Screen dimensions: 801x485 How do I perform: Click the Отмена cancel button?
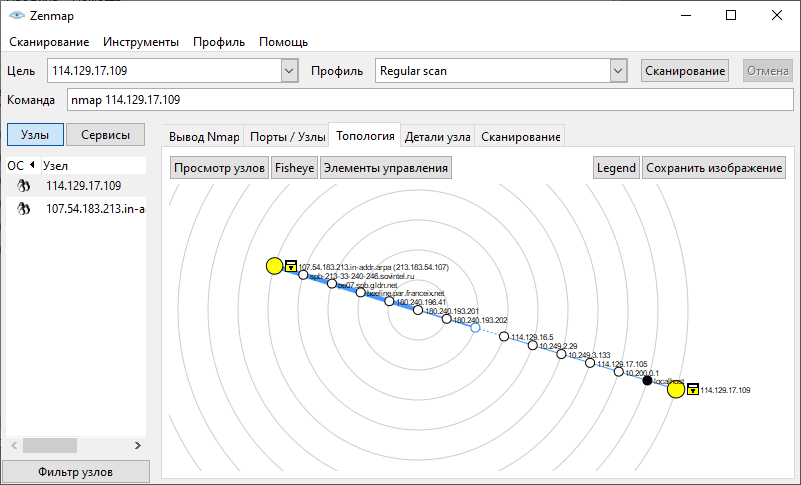point(767,71)
